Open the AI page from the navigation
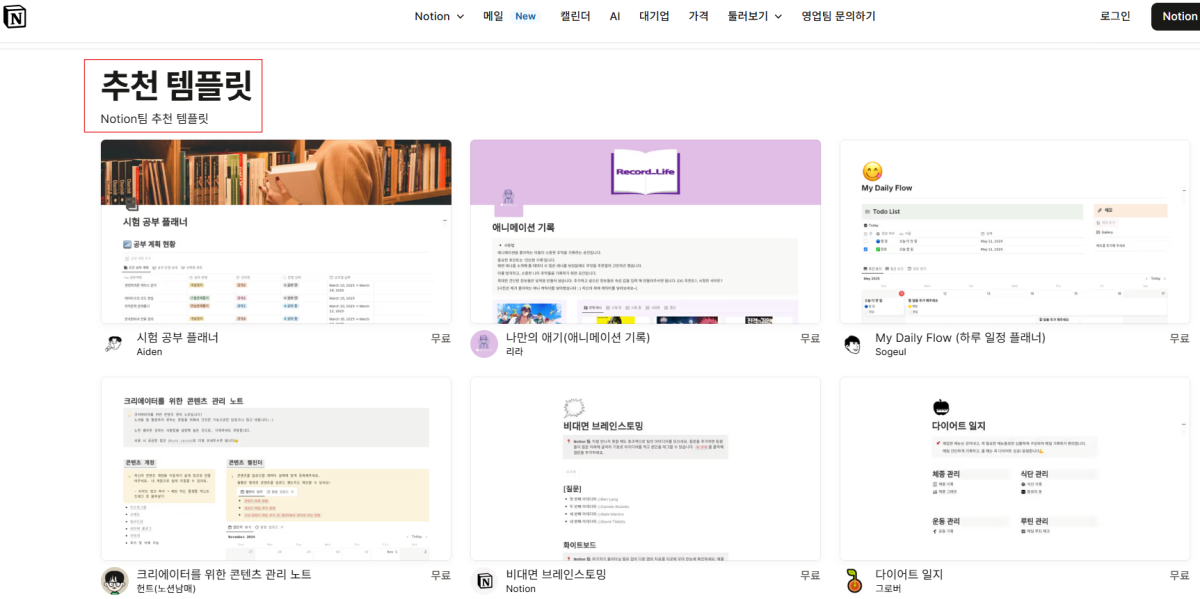Viewport: 1200px width, 599px height. click(615, 16)
